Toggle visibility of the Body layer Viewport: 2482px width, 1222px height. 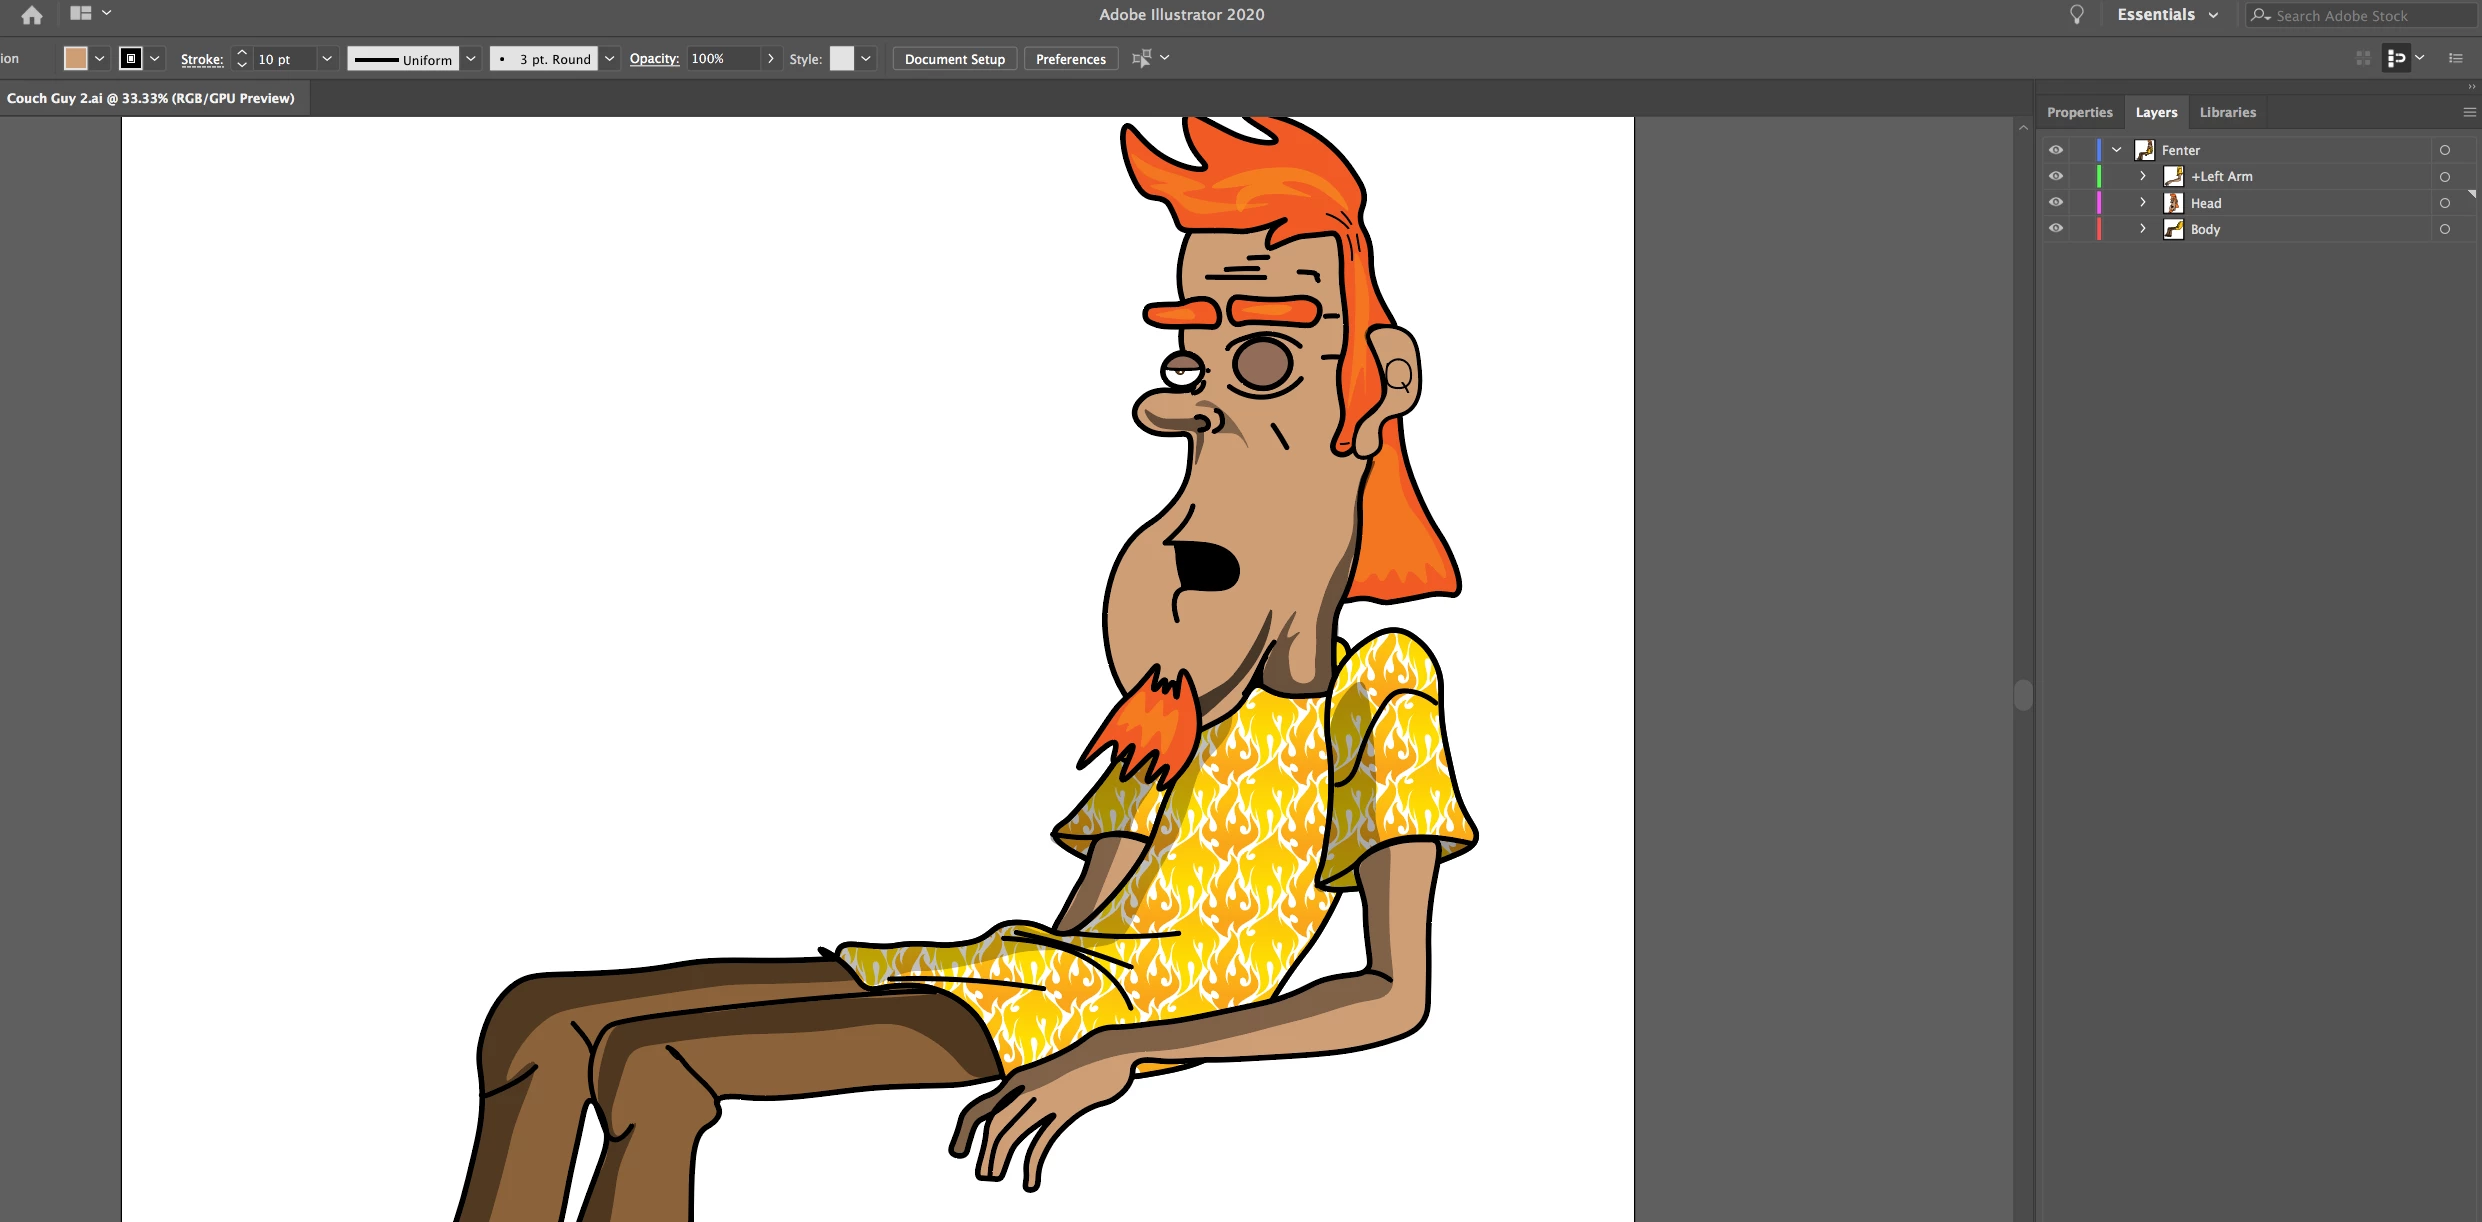coord(2055,229)
